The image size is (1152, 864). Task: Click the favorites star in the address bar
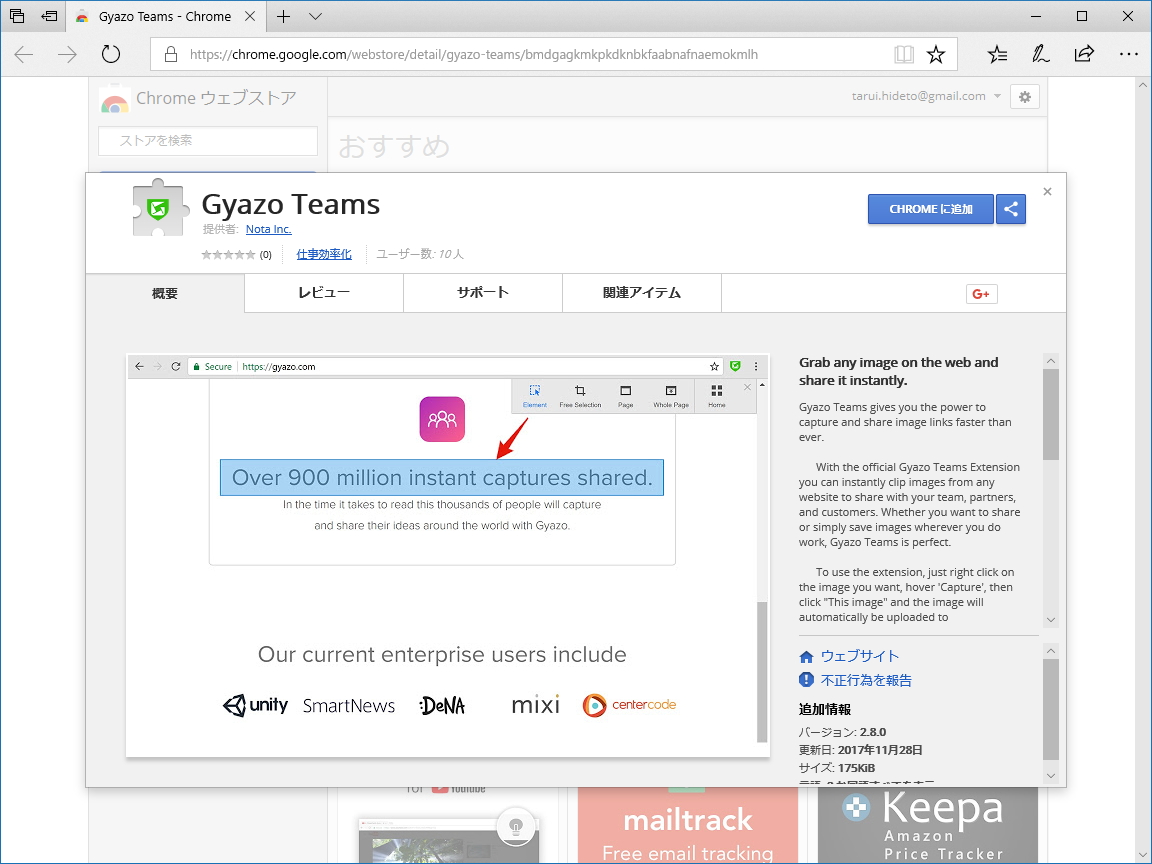click(936, 54)
